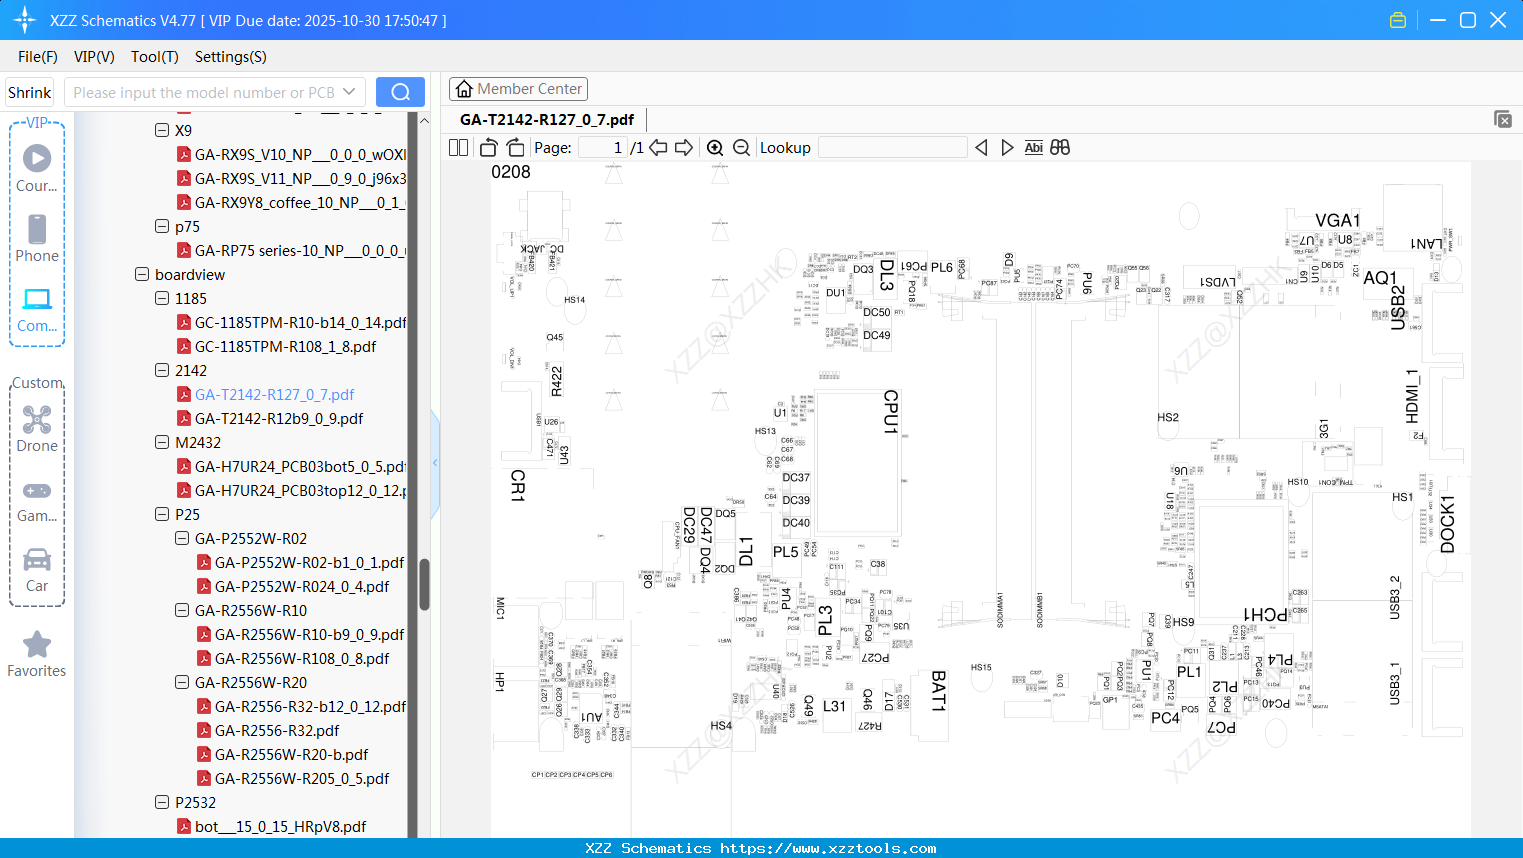Collapse the boardview tree folder

tap(142, 274)
